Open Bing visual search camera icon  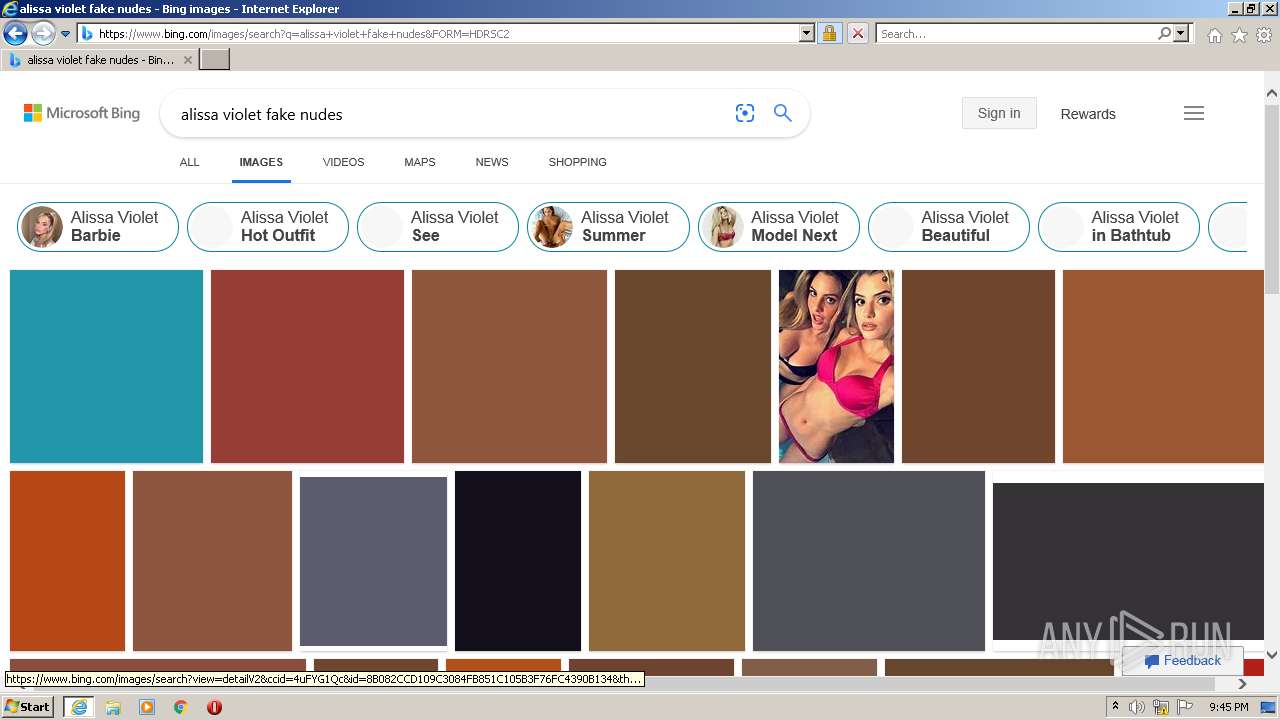[x=745, y=113]
